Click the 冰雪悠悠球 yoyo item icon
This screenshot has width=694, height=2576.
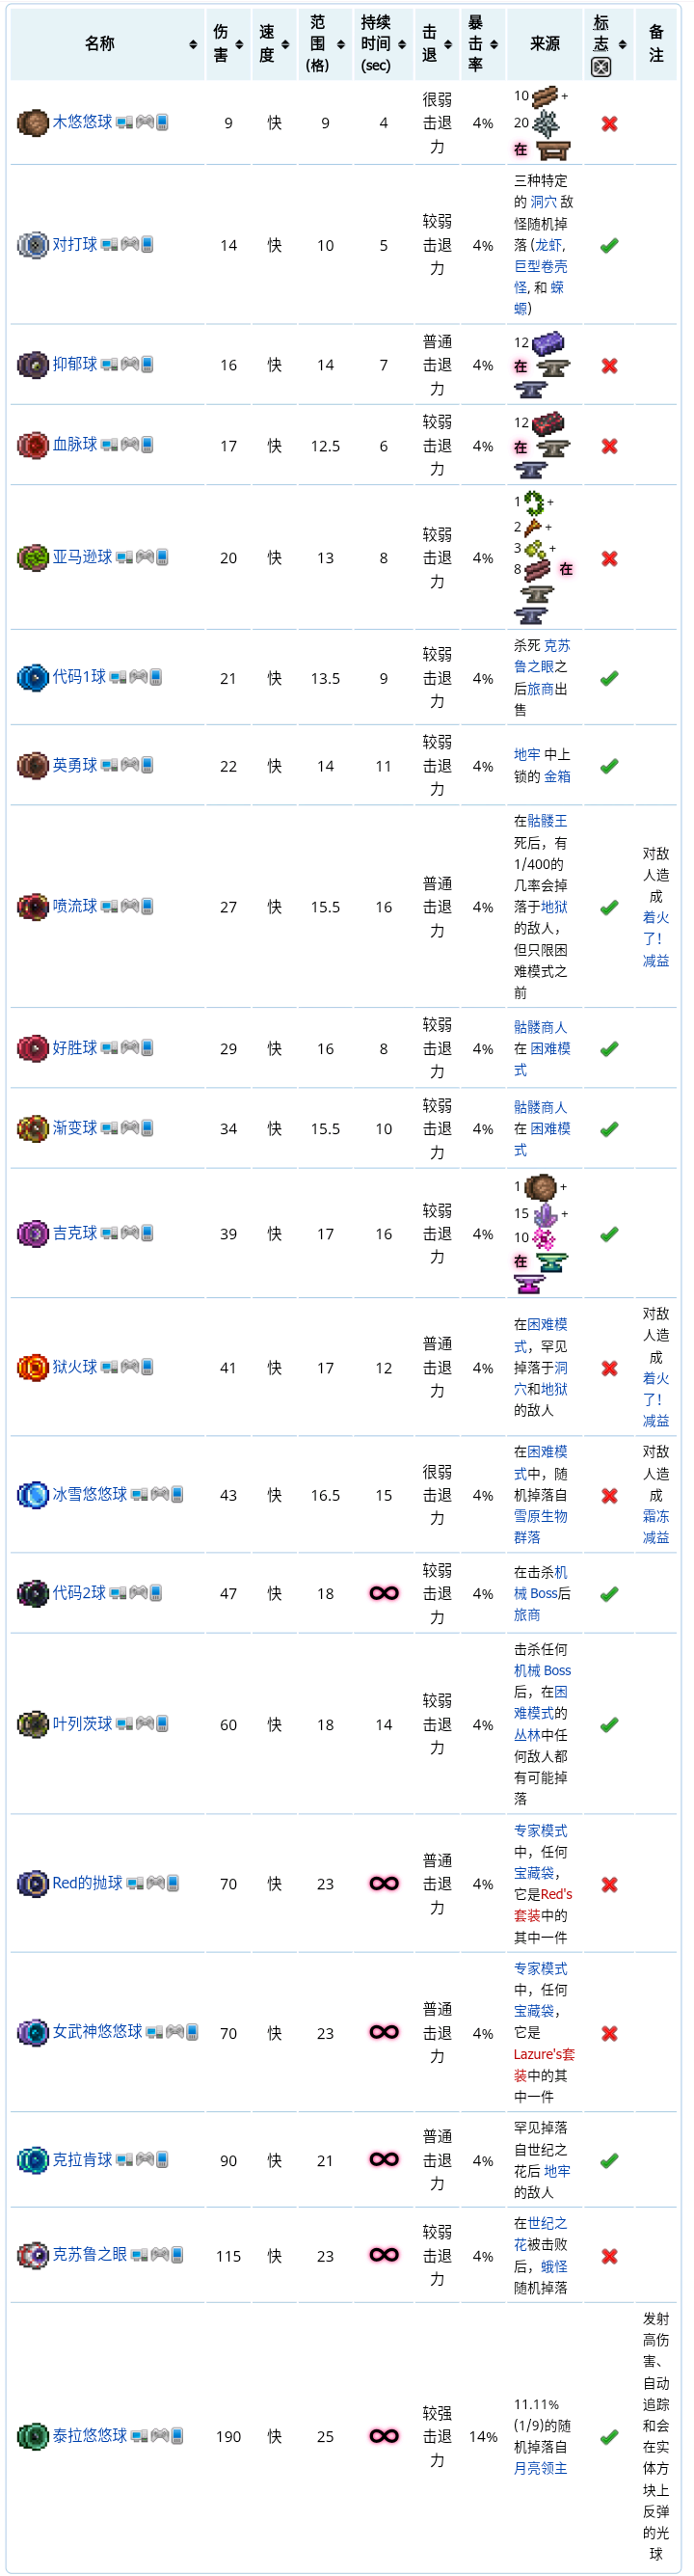pos(32,1495)
